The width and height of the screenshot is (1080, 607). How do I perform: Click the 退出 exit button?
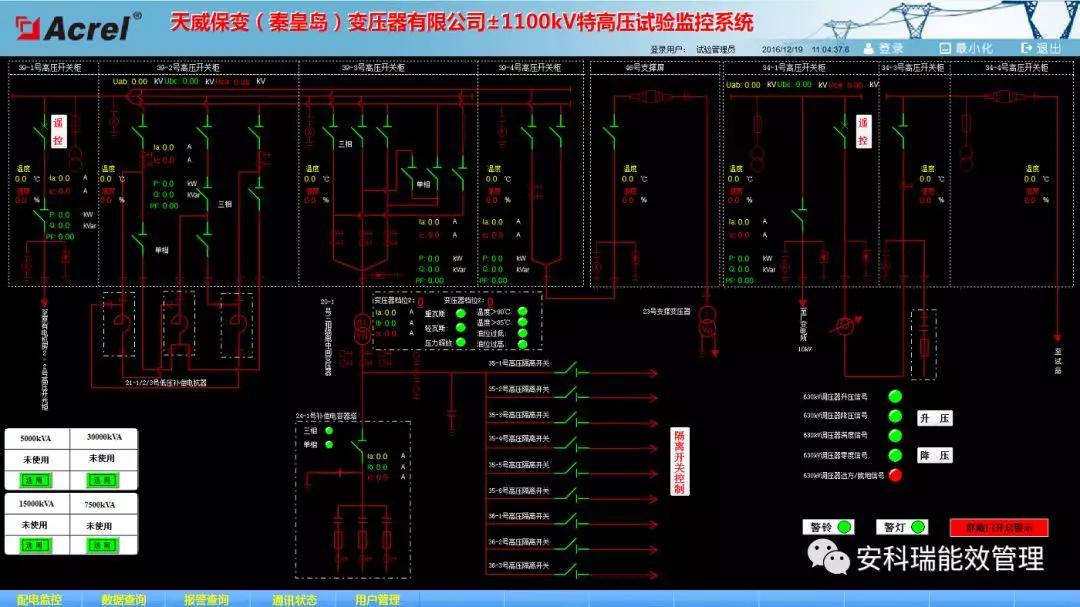tap(1041, 48)
